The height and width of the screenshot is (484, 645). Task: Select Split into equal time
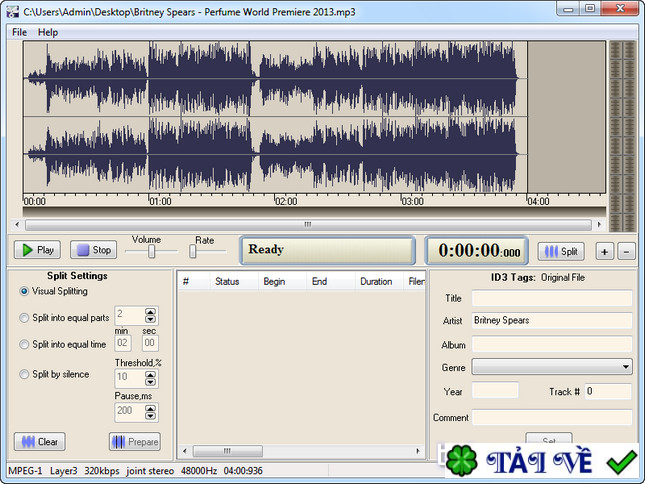pyautogui.click(x=25, y=344)
